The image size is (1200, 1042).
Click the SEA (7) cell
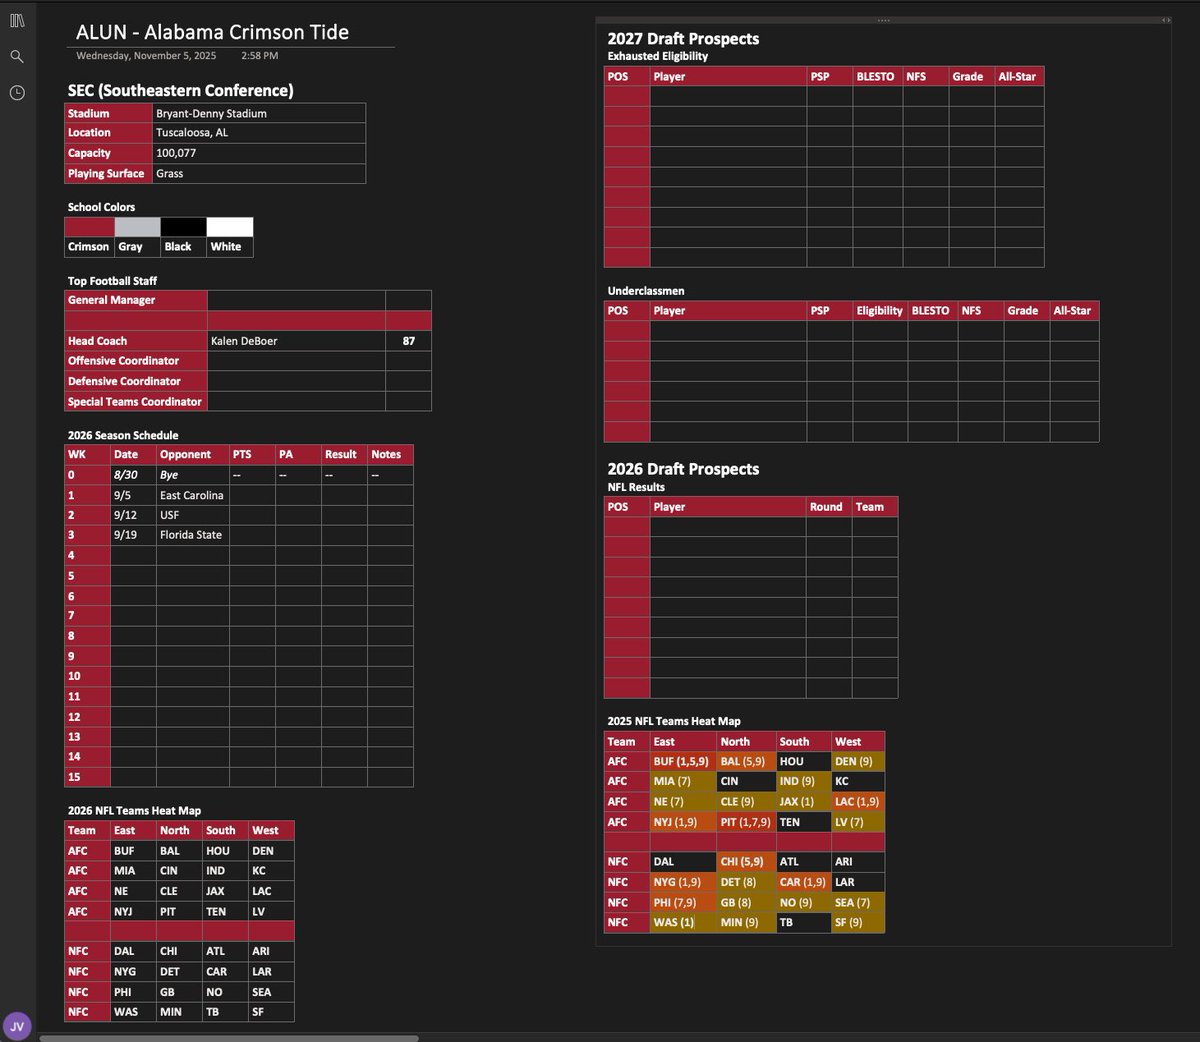coord(858,902)
